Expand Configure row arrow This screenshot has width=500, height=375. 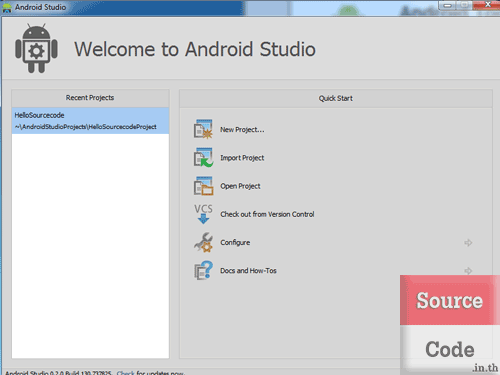(x=468, y=243)
